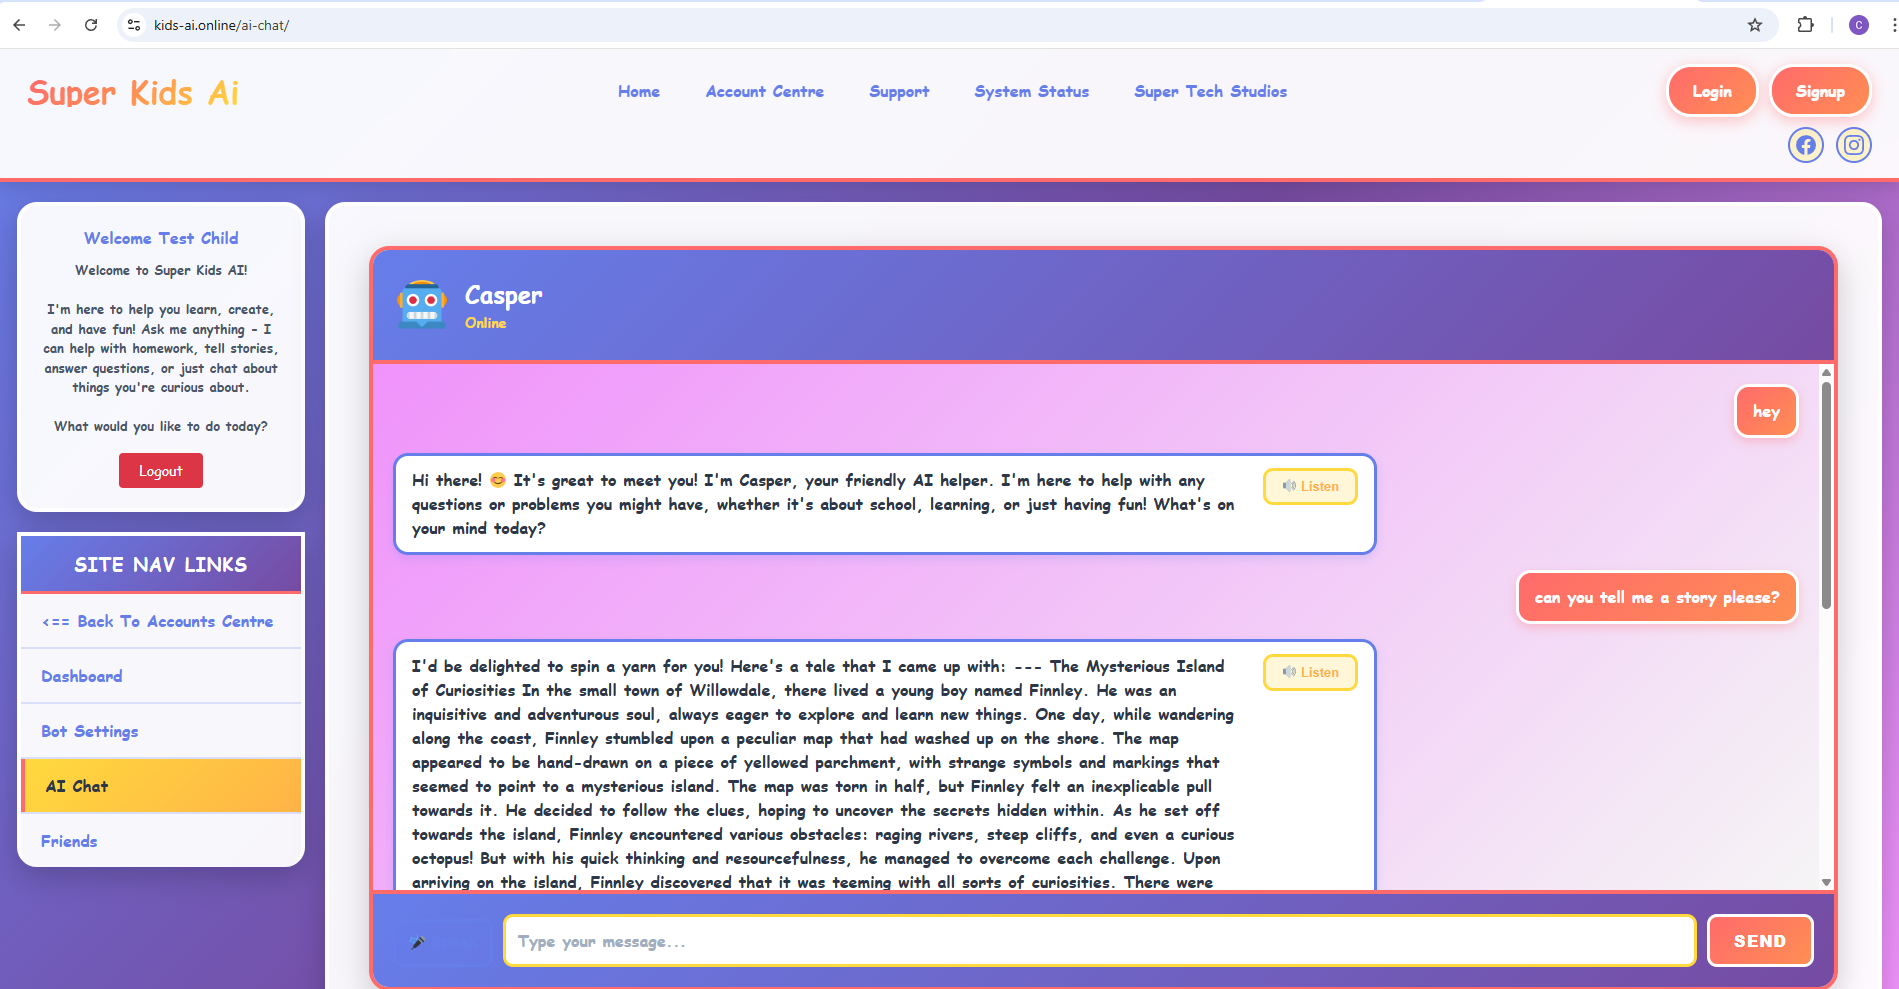Click the chat scrollbar up arrow

click(x=1826, y=372)
